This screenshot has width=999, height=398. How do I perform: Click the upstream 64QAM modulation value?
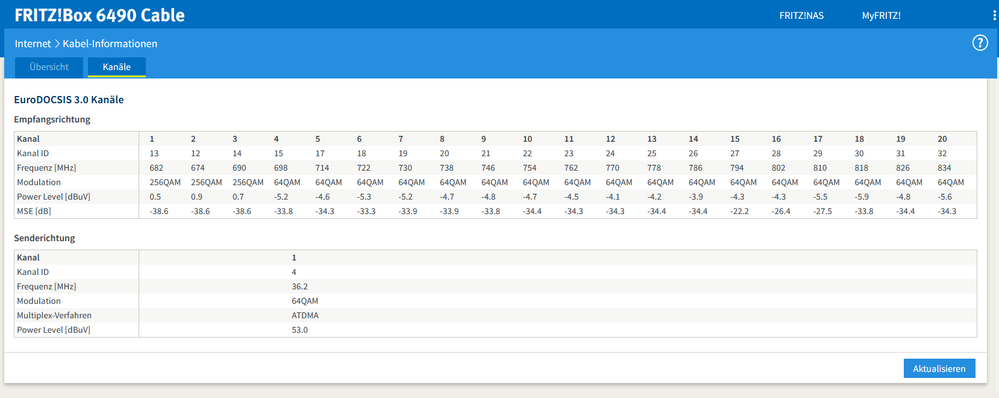tap(305, 301)
